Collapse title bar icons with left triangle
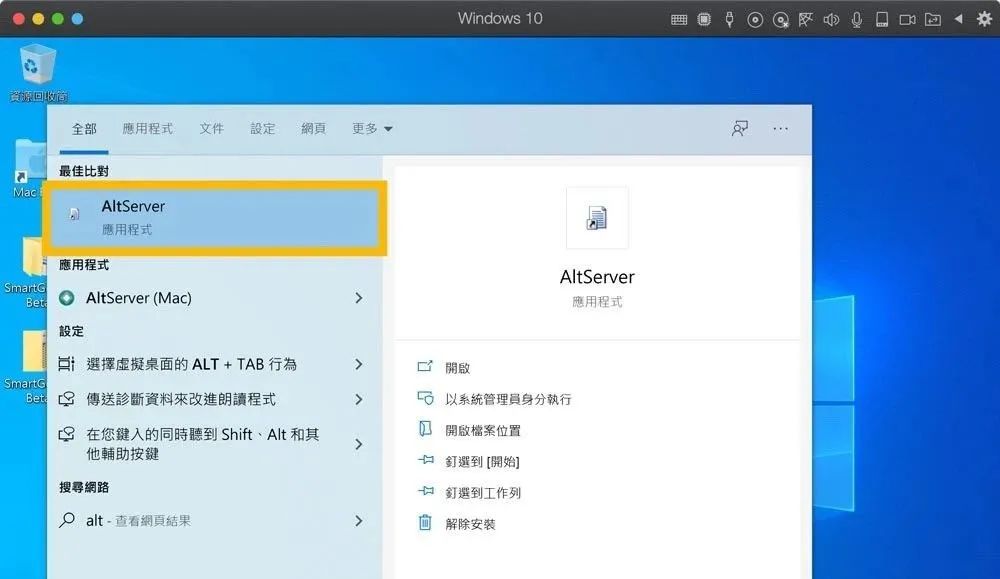This screenshot has height=579, width=1000. coord(958,19)
